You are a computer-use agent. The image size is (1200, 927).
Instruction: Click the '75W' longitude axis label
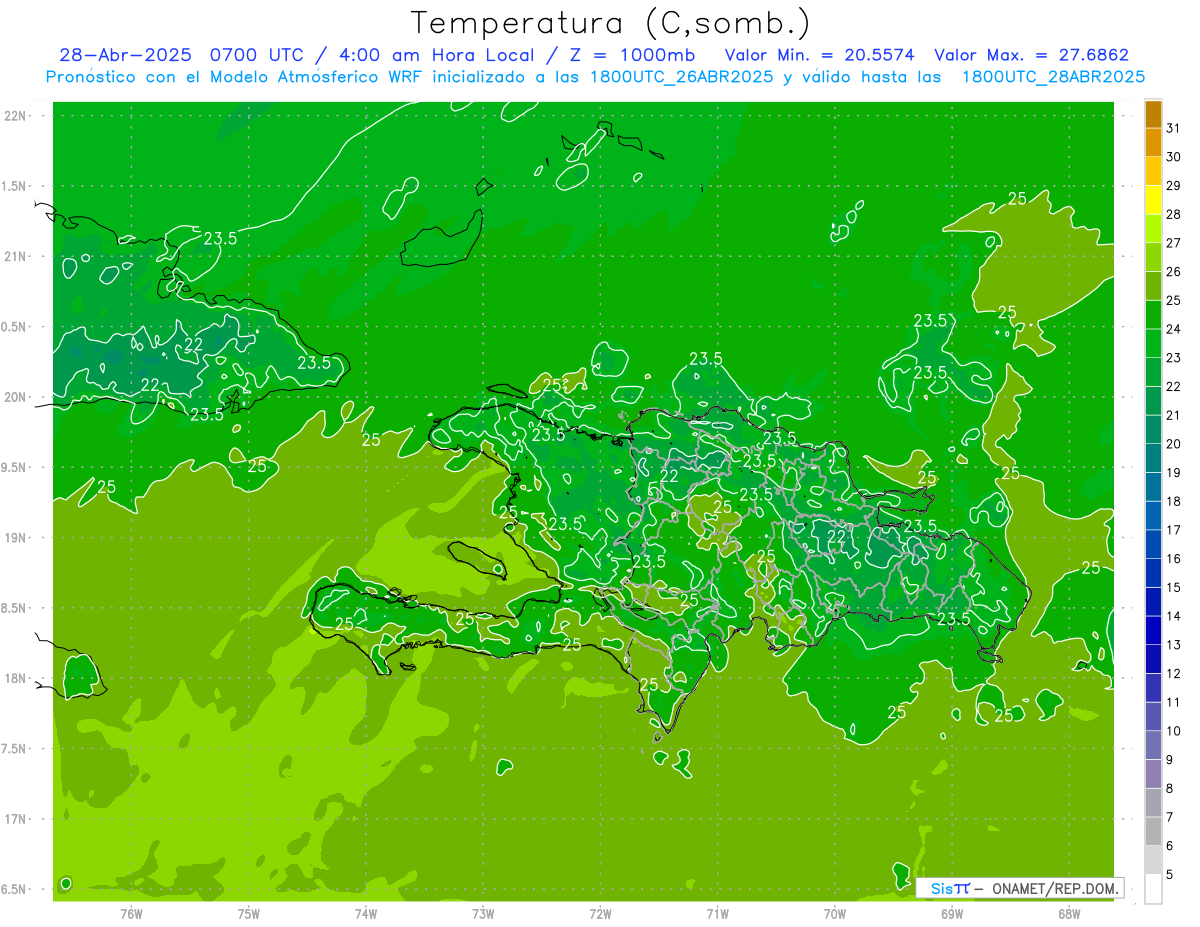(248, 913)
